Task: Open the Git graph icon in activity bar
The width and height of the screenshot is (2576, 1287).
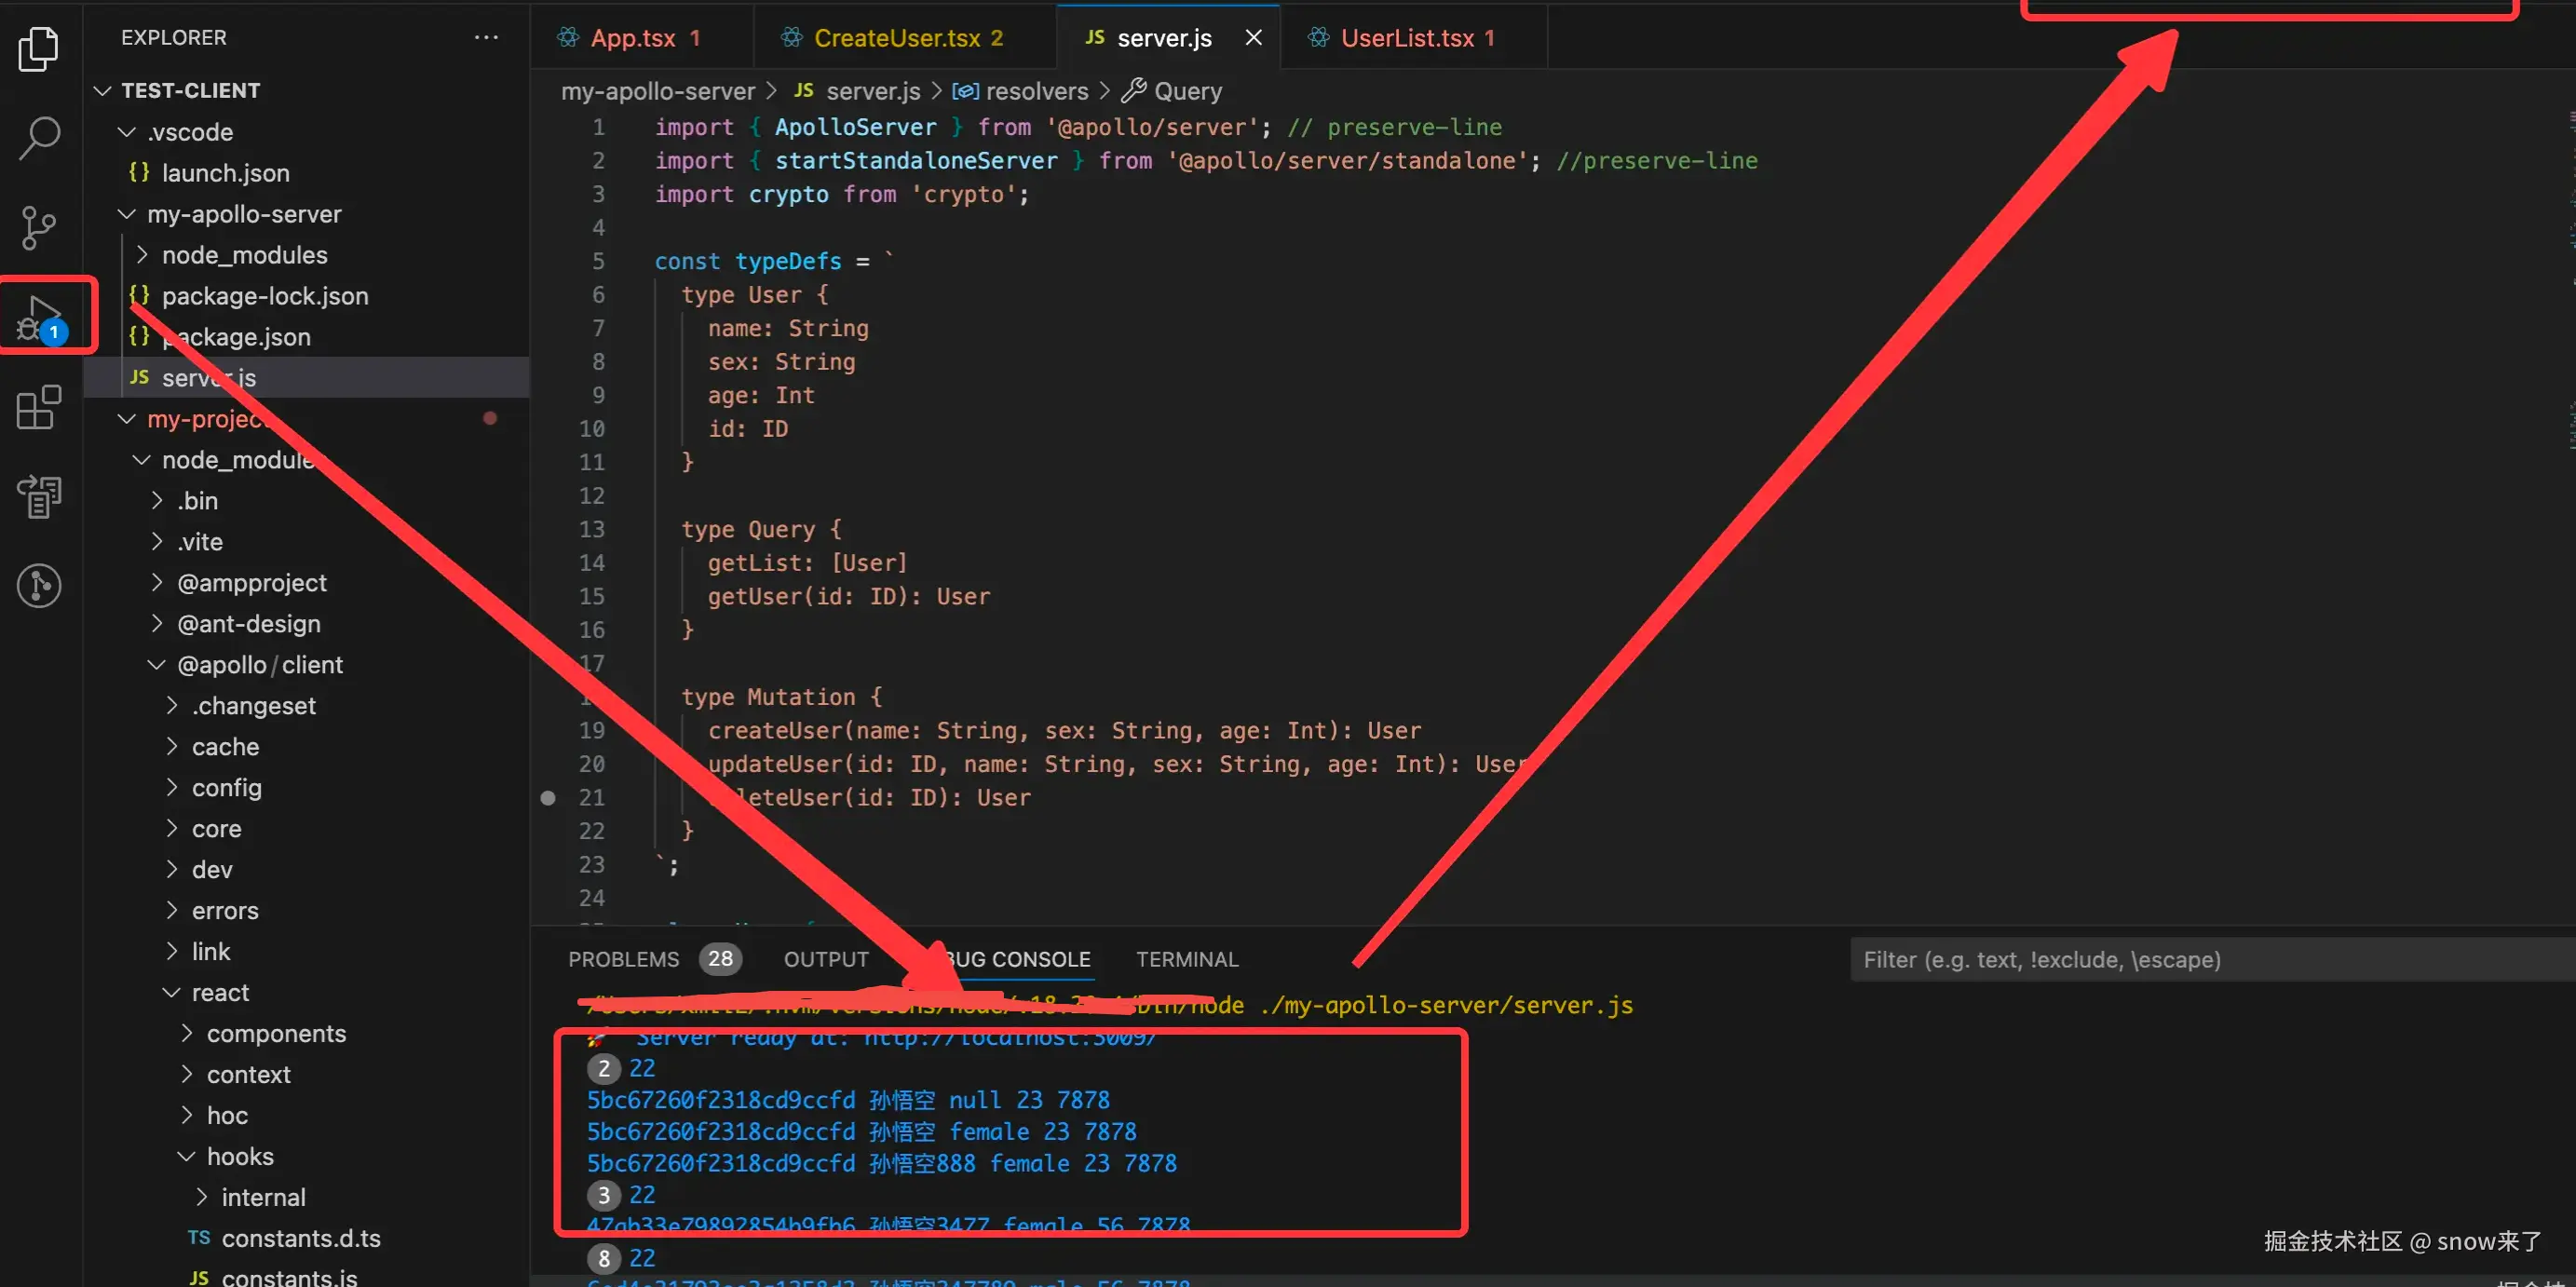Action: tap(39, 586)
